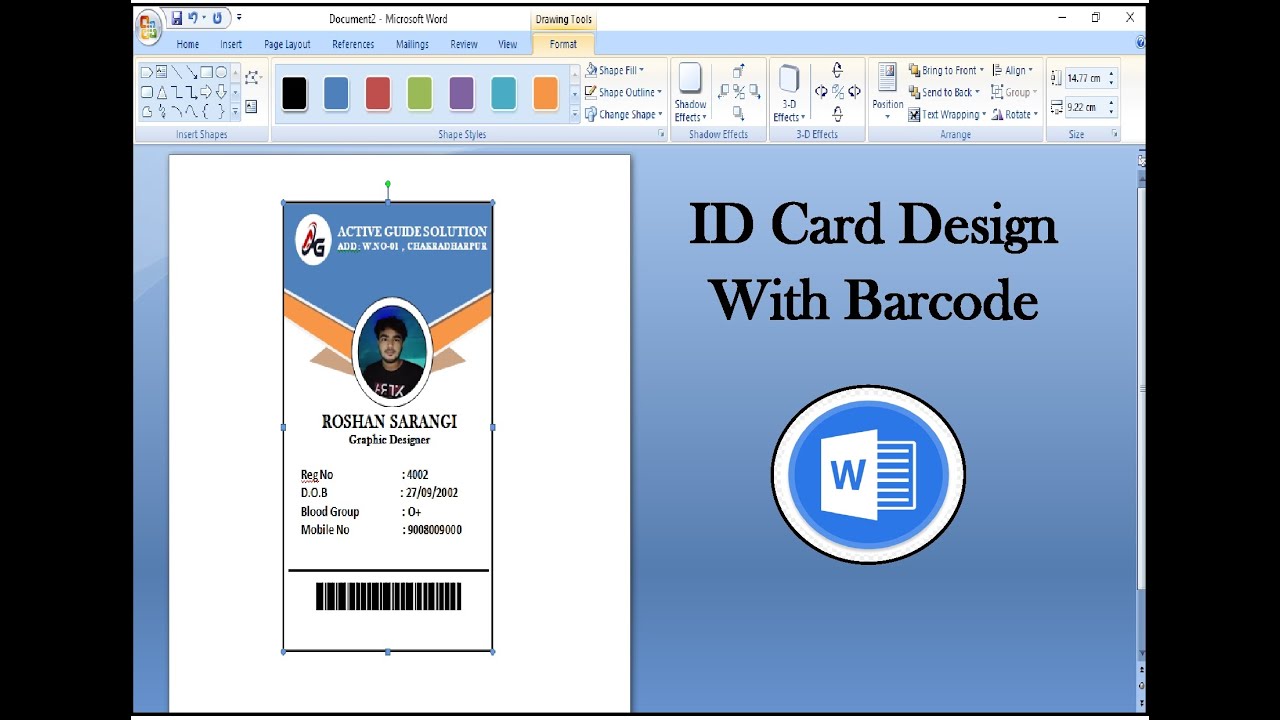Open the 3-D Effects dropdown

tap(789, 93)
